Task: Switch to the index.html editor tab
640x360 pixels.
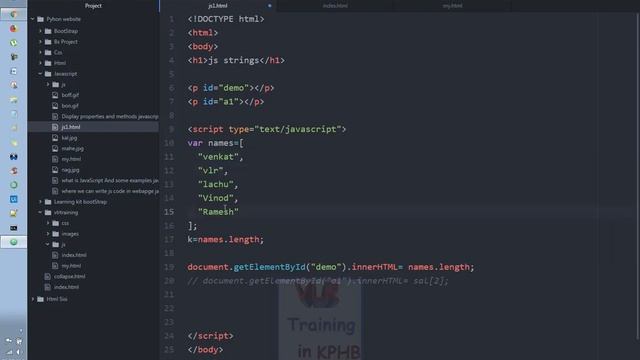Action: [335, 6]
